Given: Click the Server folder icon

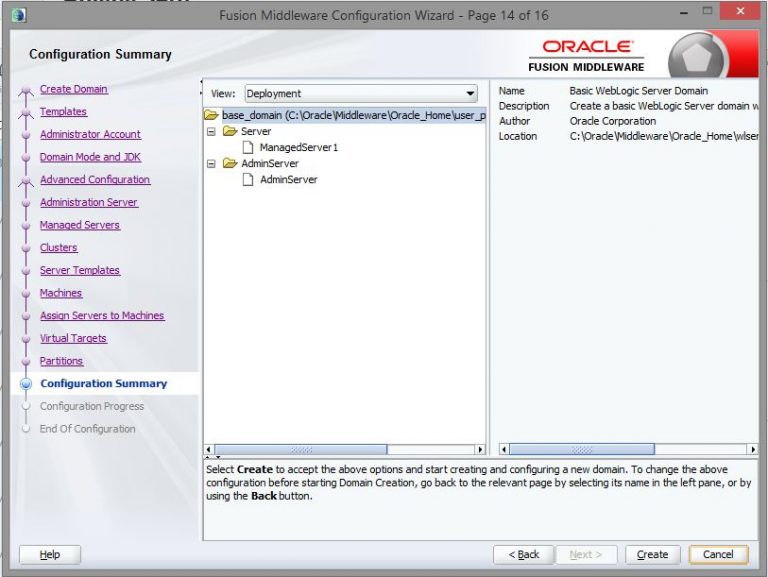Looking at the screenshot, I should [230, 131].
